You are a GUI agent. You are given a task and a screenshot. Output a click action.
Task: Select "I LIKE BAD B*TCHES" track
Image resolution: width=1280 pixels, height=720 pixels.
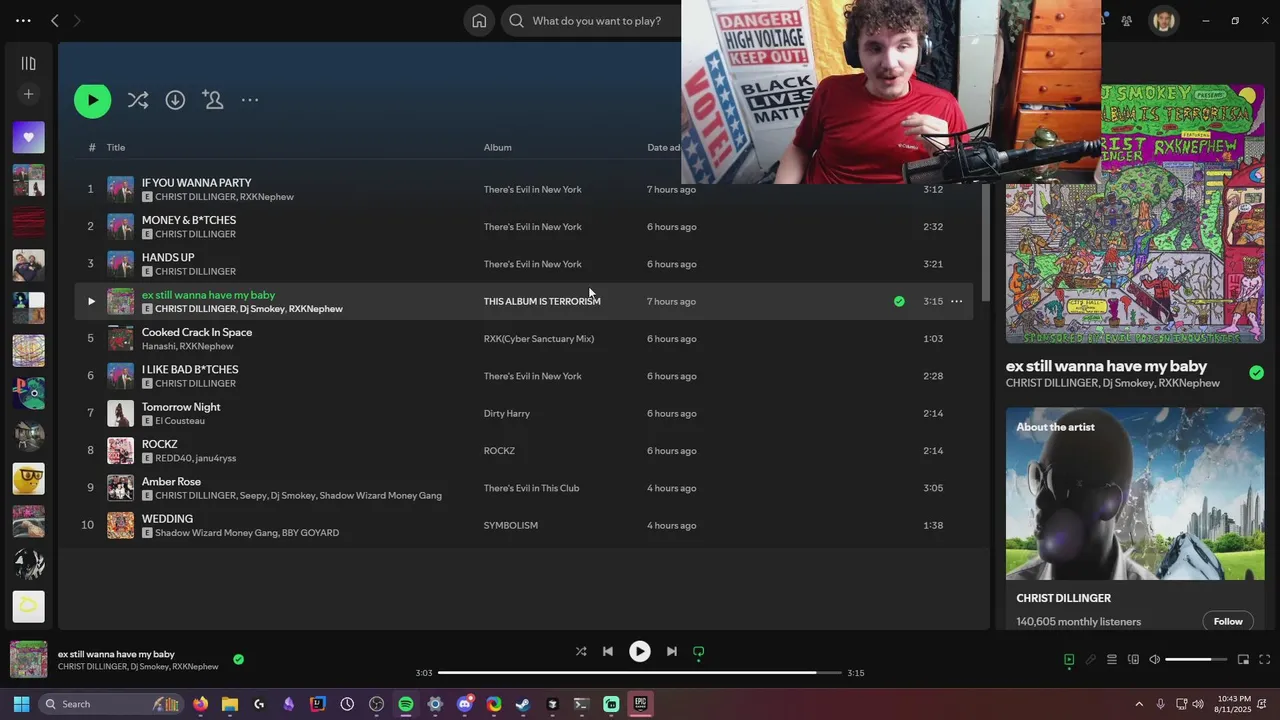[190, 369]
